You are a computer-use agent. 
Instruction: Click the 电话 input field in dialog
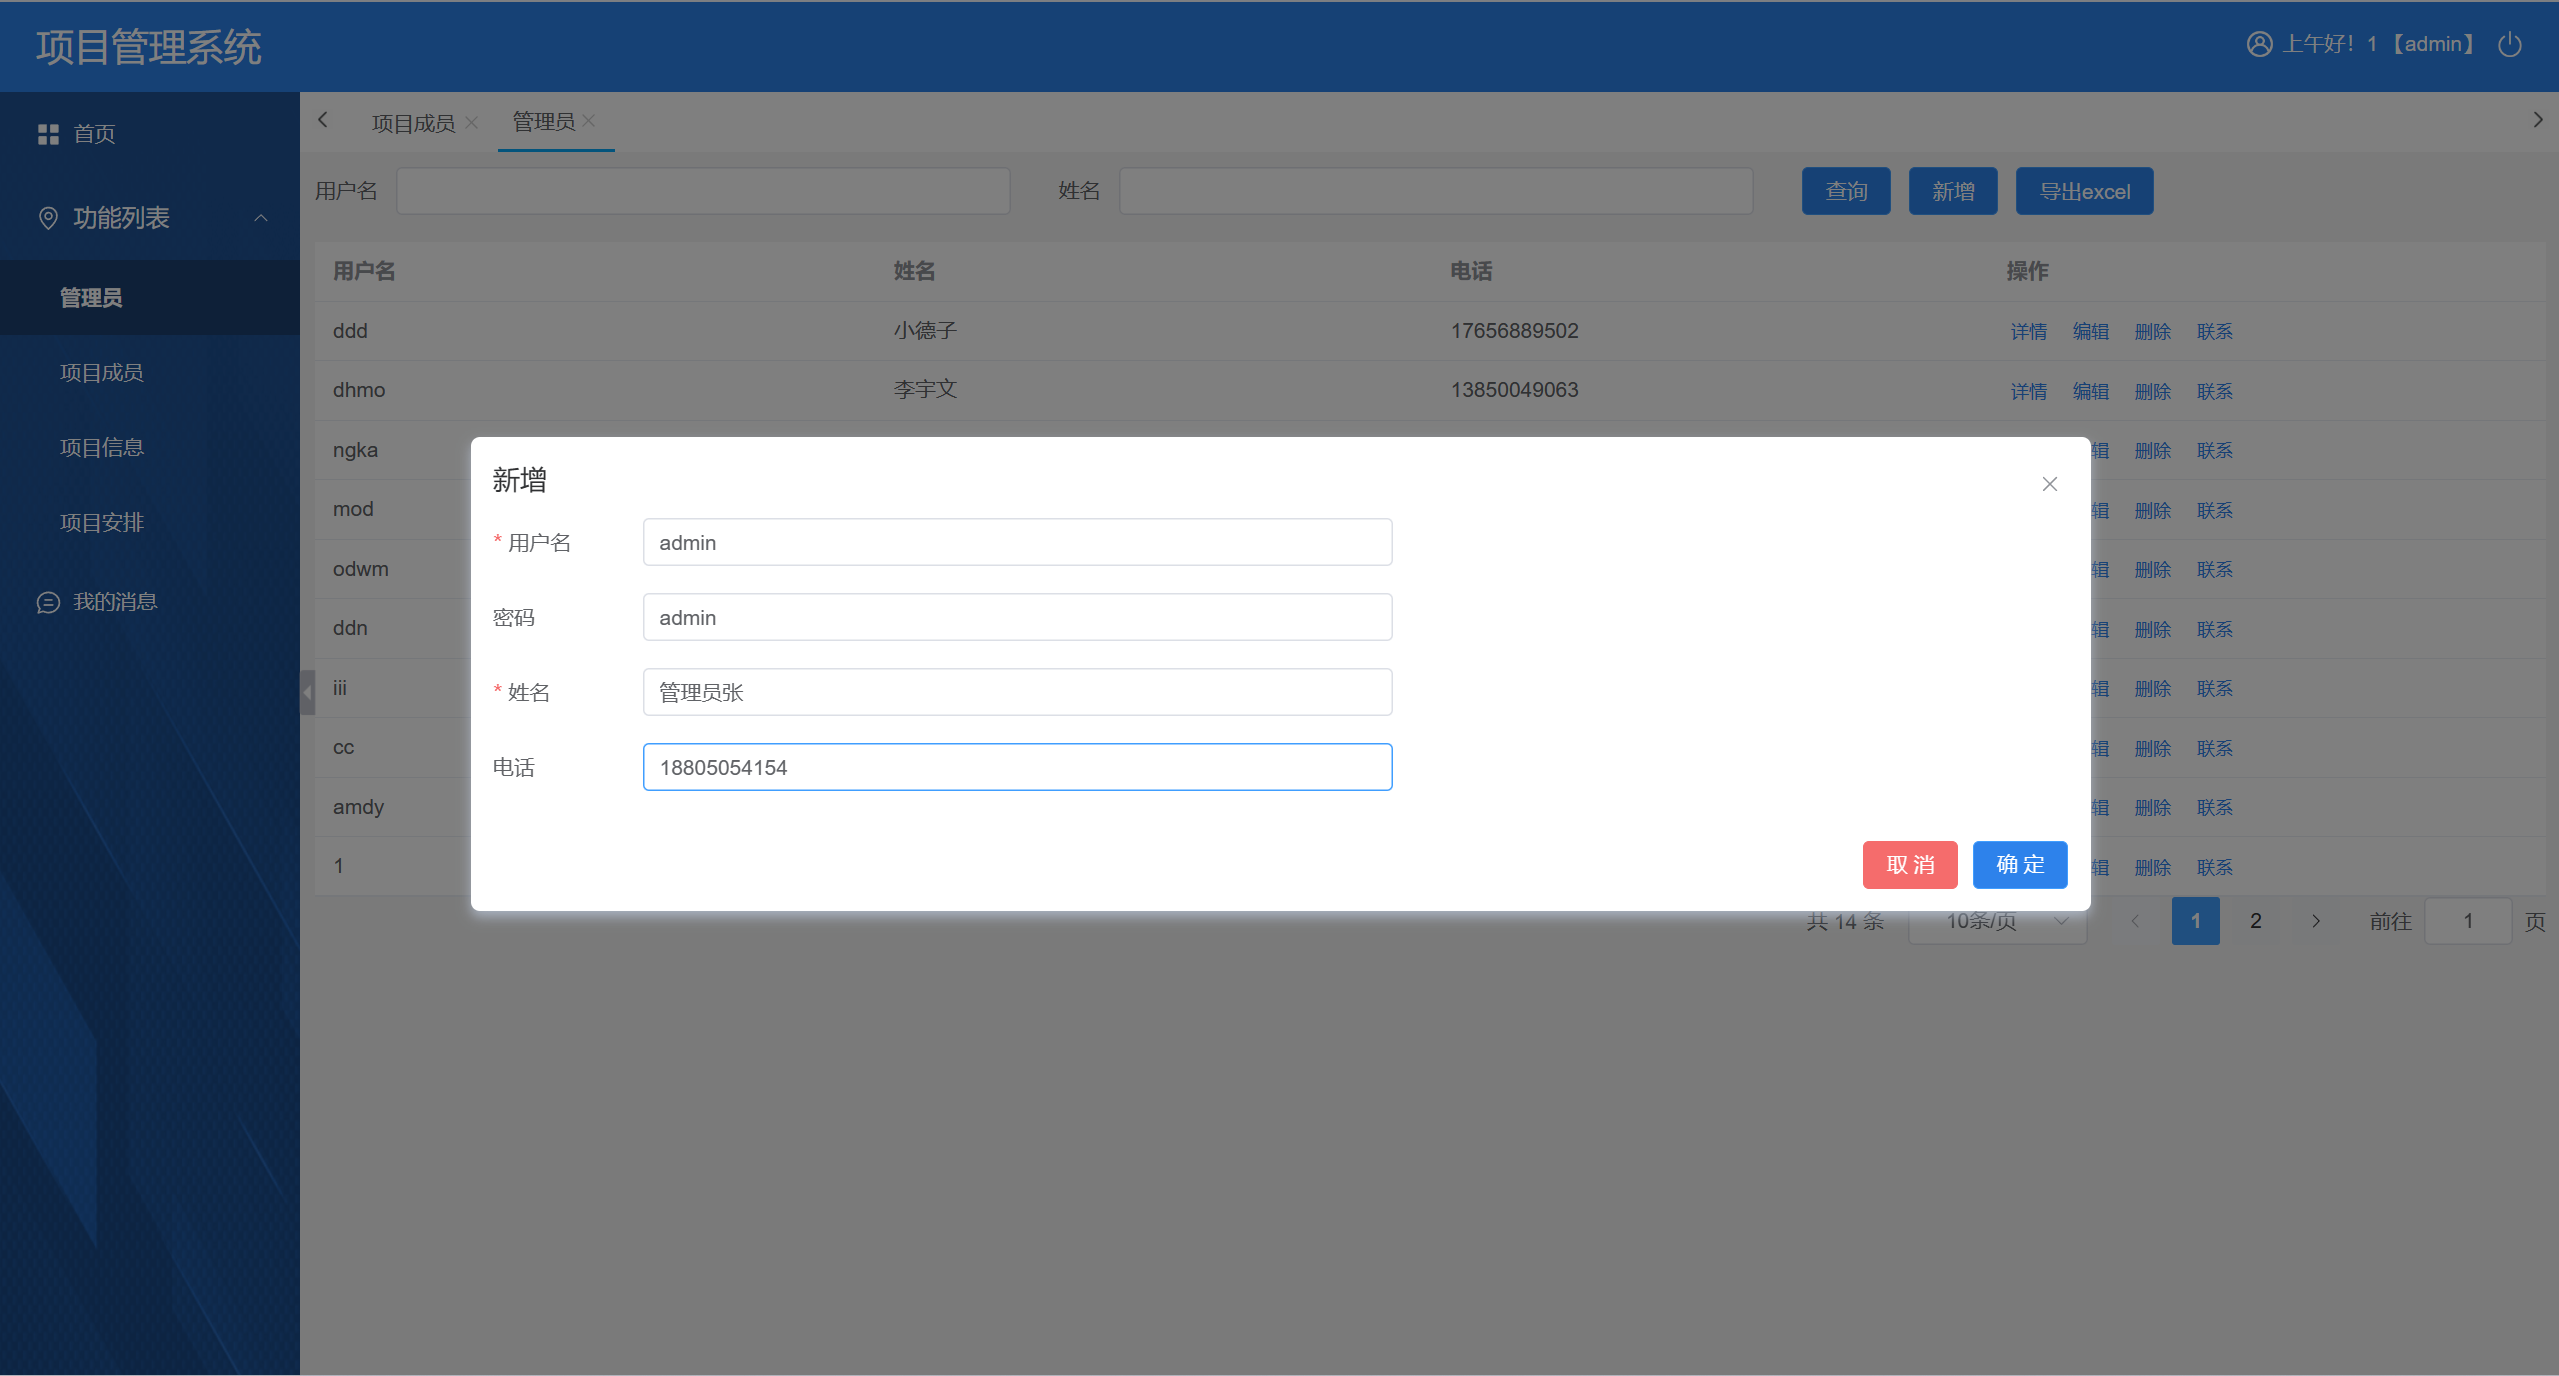click(1017, 767)
